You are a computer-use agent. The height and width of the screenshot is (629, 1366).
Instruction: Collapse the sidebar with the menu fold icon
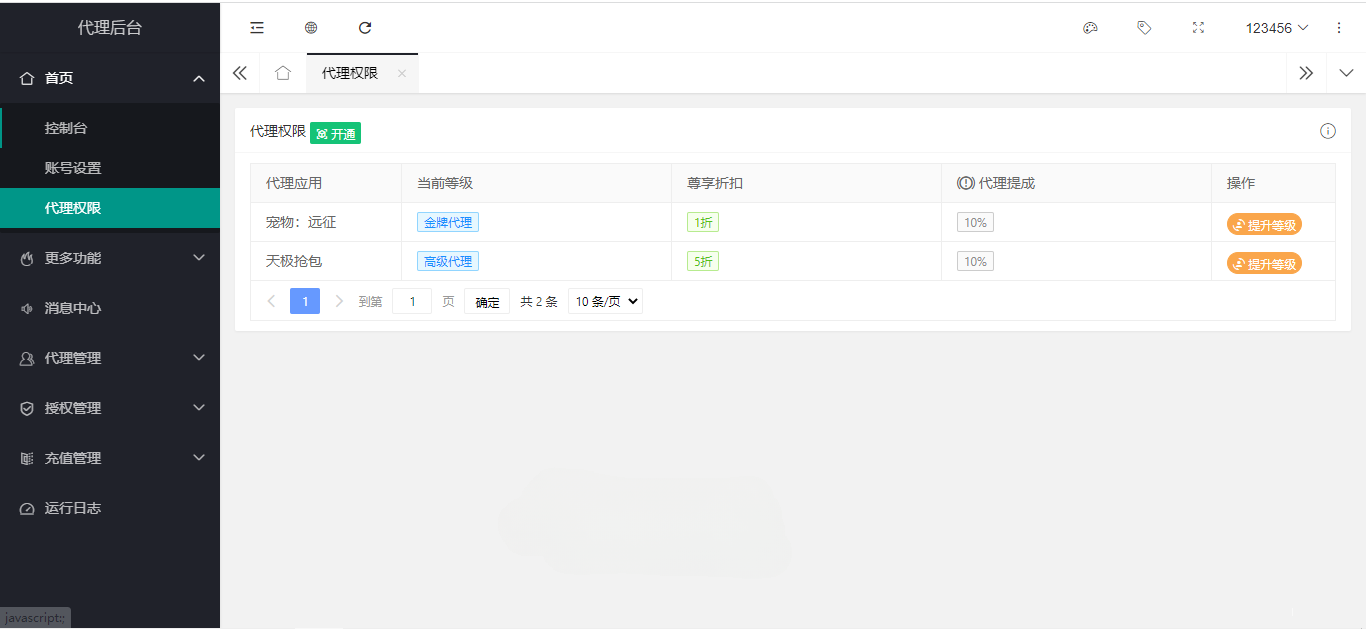(257, 28)
